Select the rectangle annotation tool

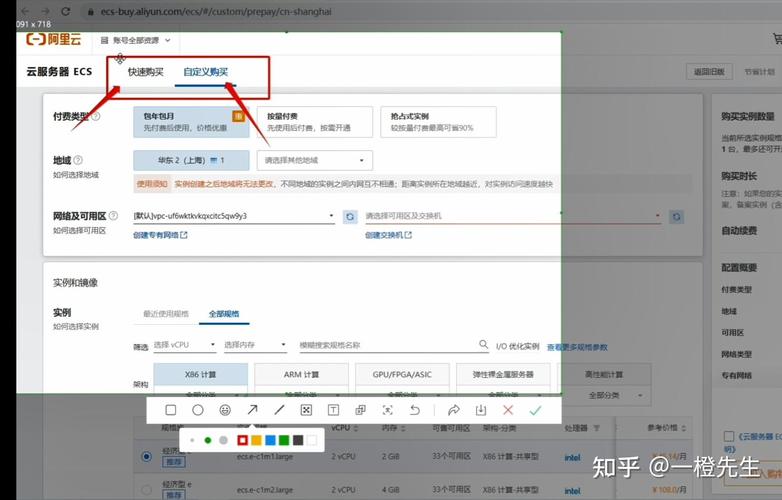click(171, 410)
